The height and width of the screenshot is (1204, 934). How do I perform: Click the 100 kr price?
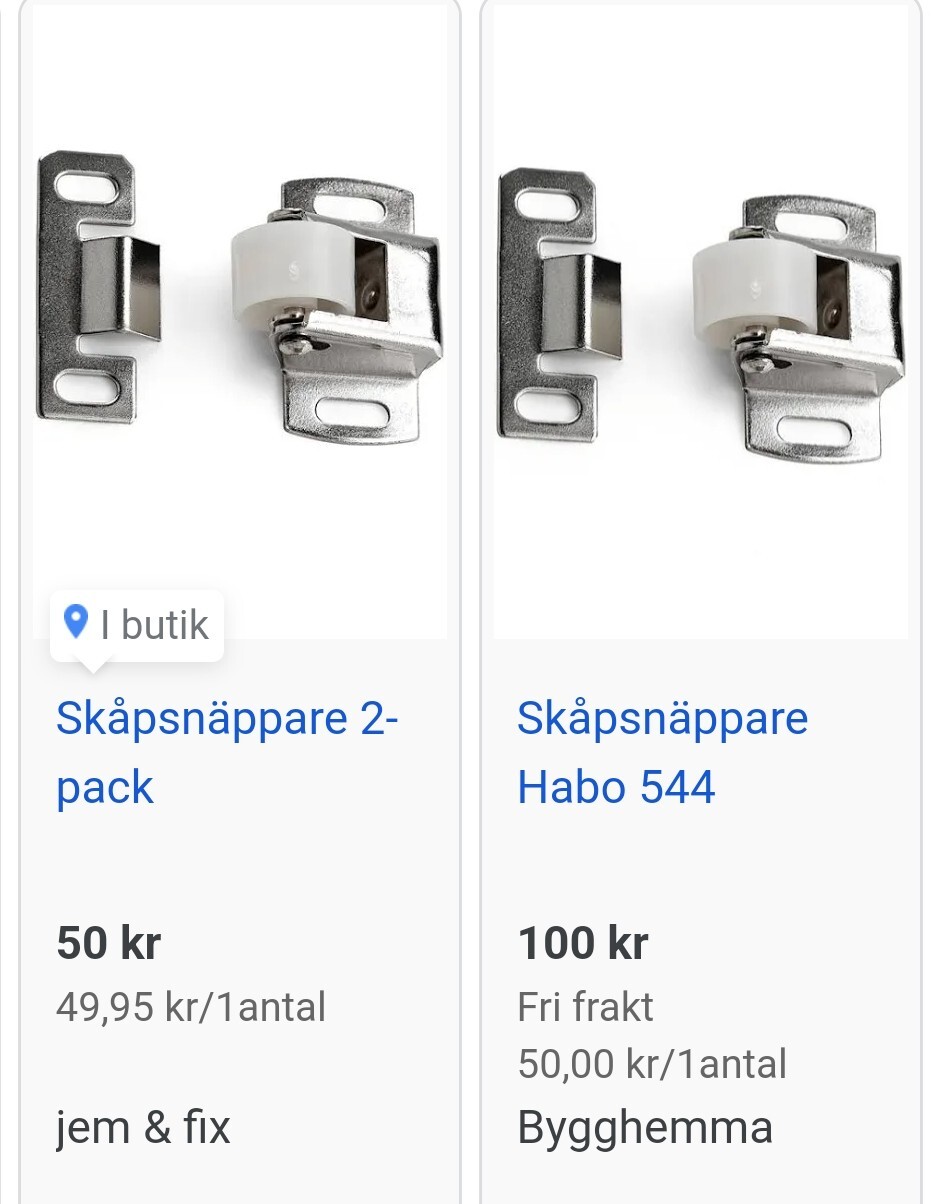[x=583, y=943]
